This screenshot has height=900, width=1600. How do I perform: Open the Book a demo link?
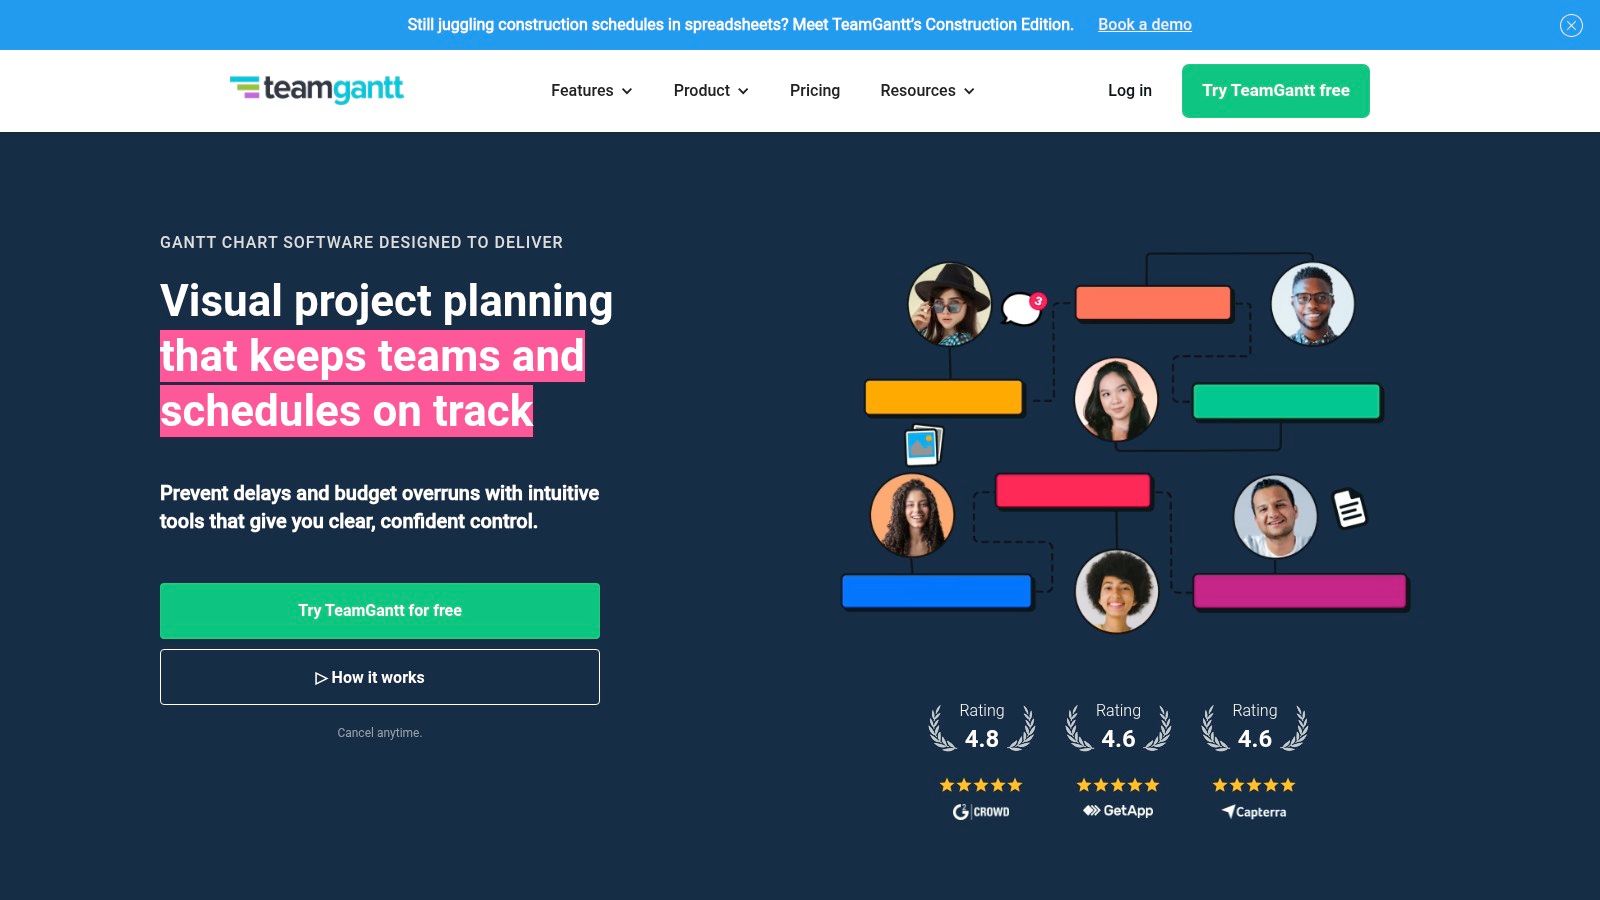click(1144, 24)
